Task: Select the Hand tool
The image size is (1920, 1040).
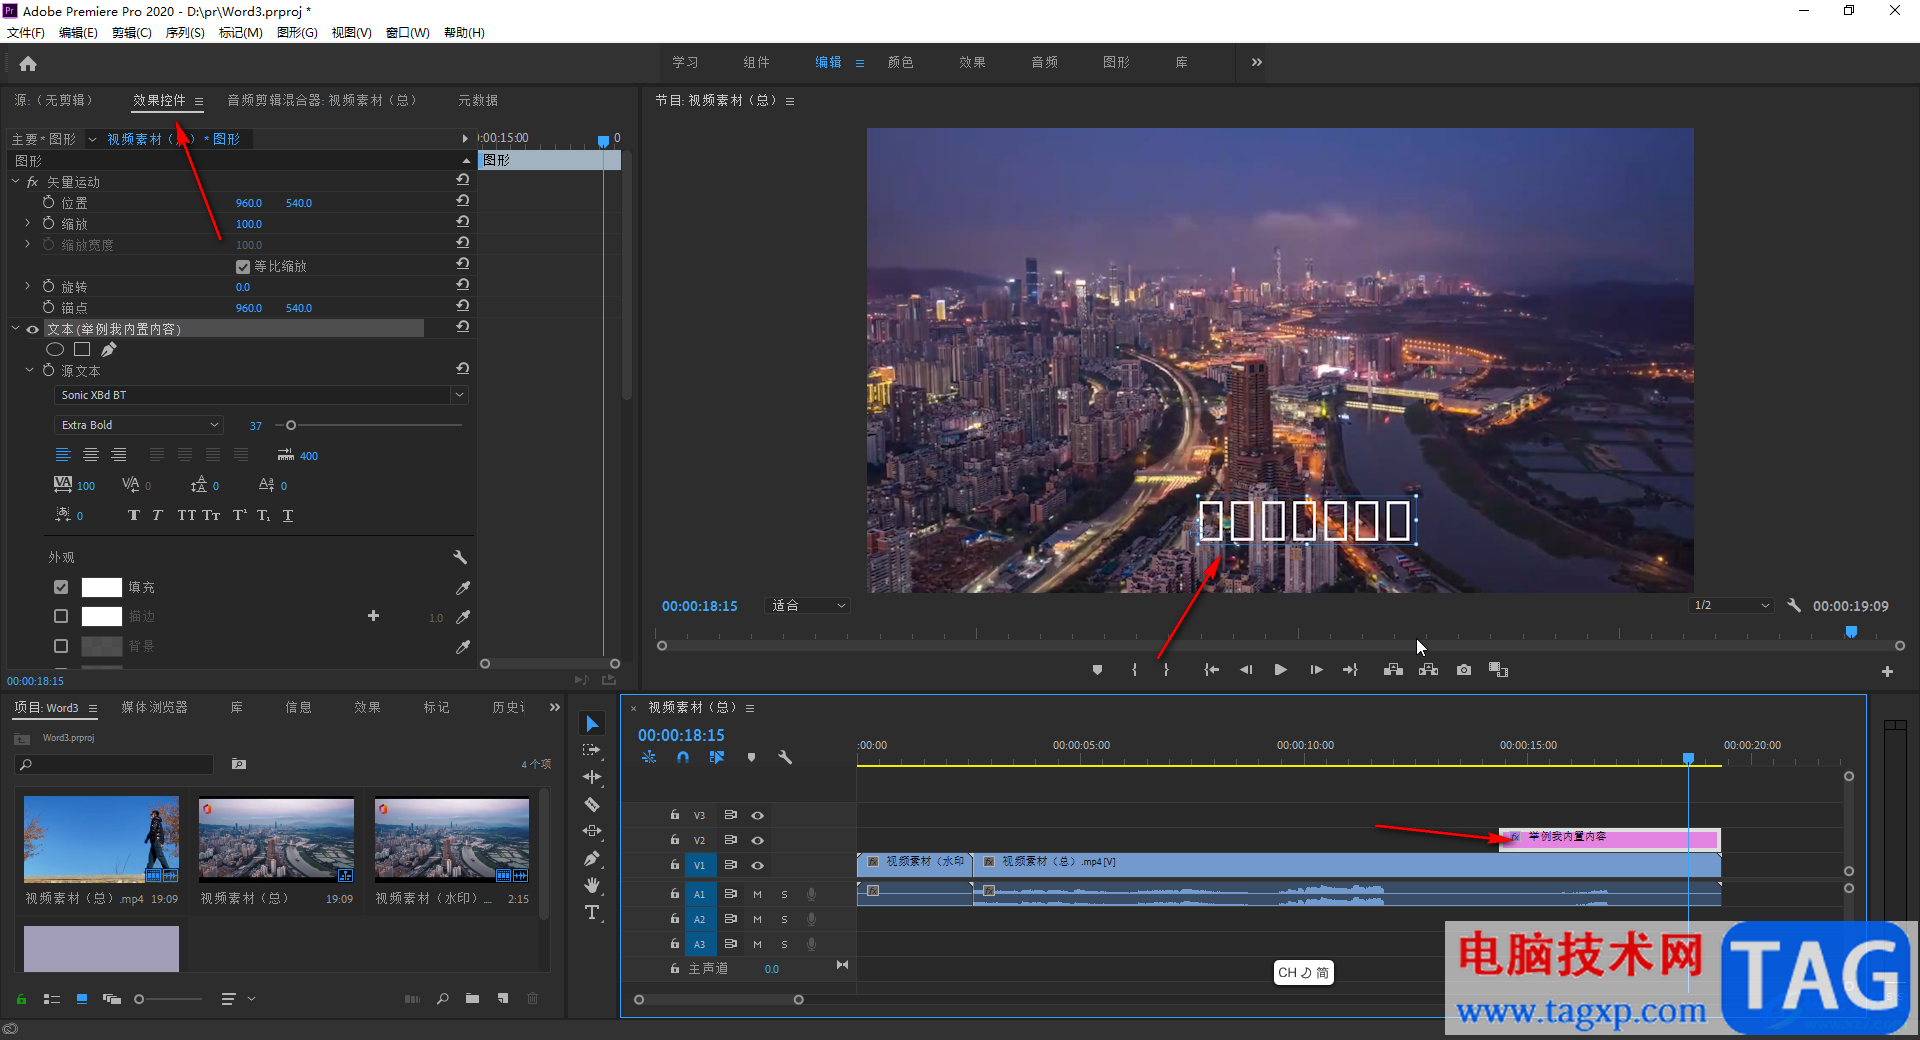Action: tap(592, 885)
